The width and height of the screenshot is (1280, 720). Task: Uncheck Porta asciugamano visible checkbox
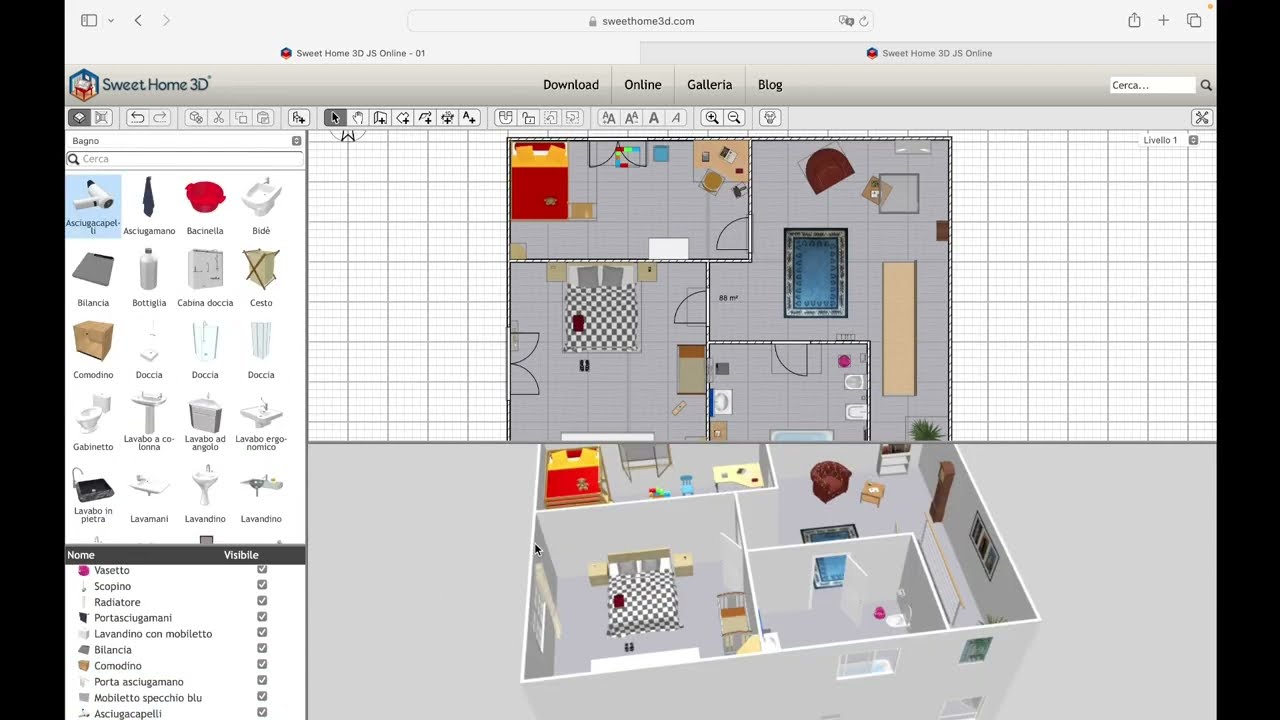point(262,681)
